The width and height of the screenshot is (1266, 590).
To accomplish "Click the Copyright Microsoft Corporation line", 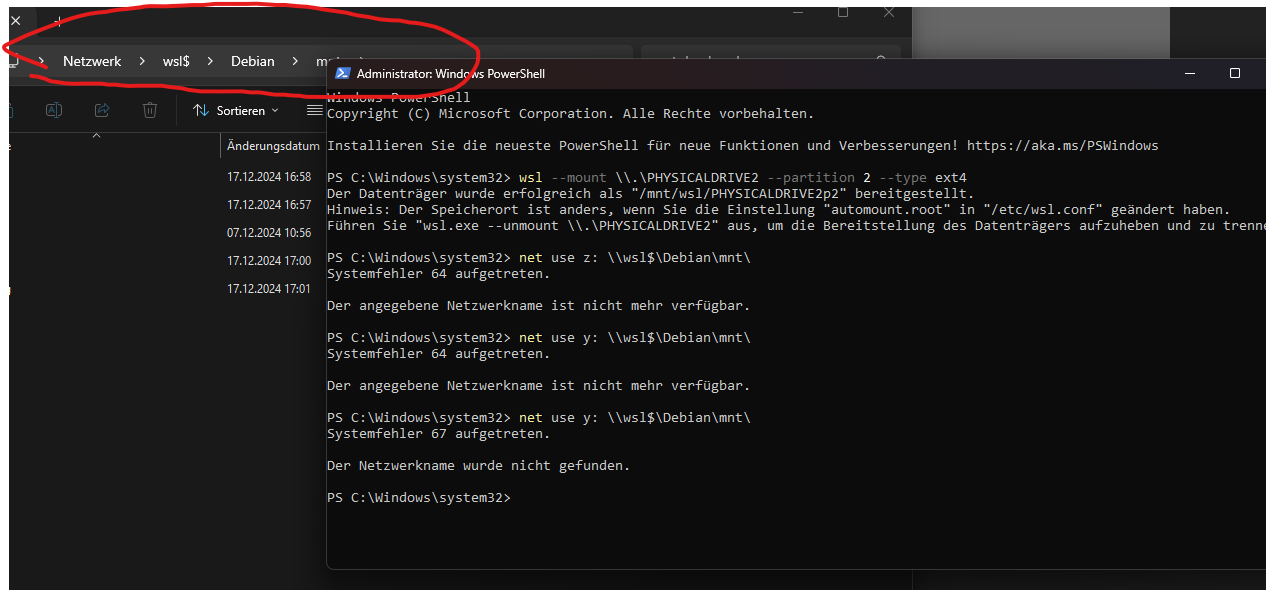I will click(571, 113).
